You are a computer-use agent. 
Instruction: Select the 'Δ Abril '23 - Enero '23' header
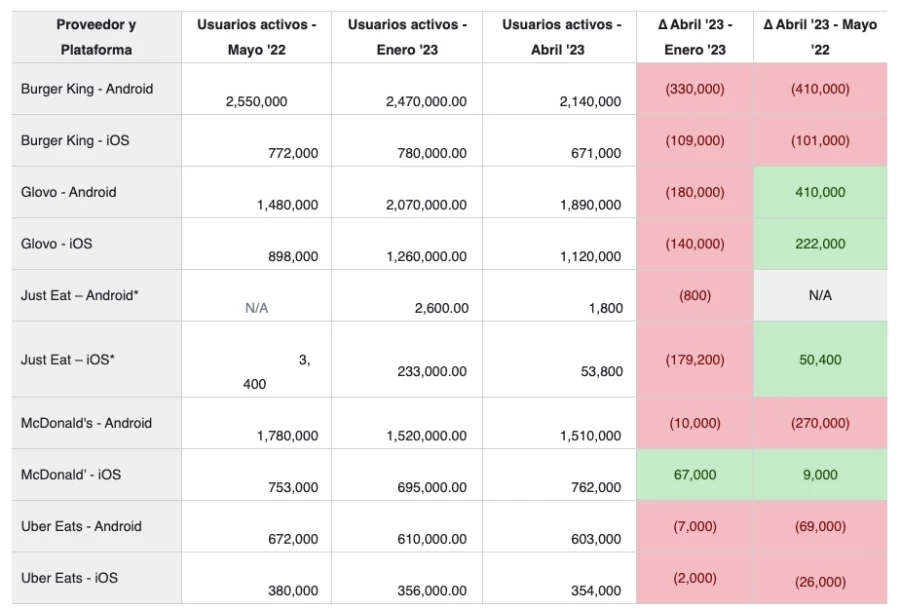(x=695, y=37)
